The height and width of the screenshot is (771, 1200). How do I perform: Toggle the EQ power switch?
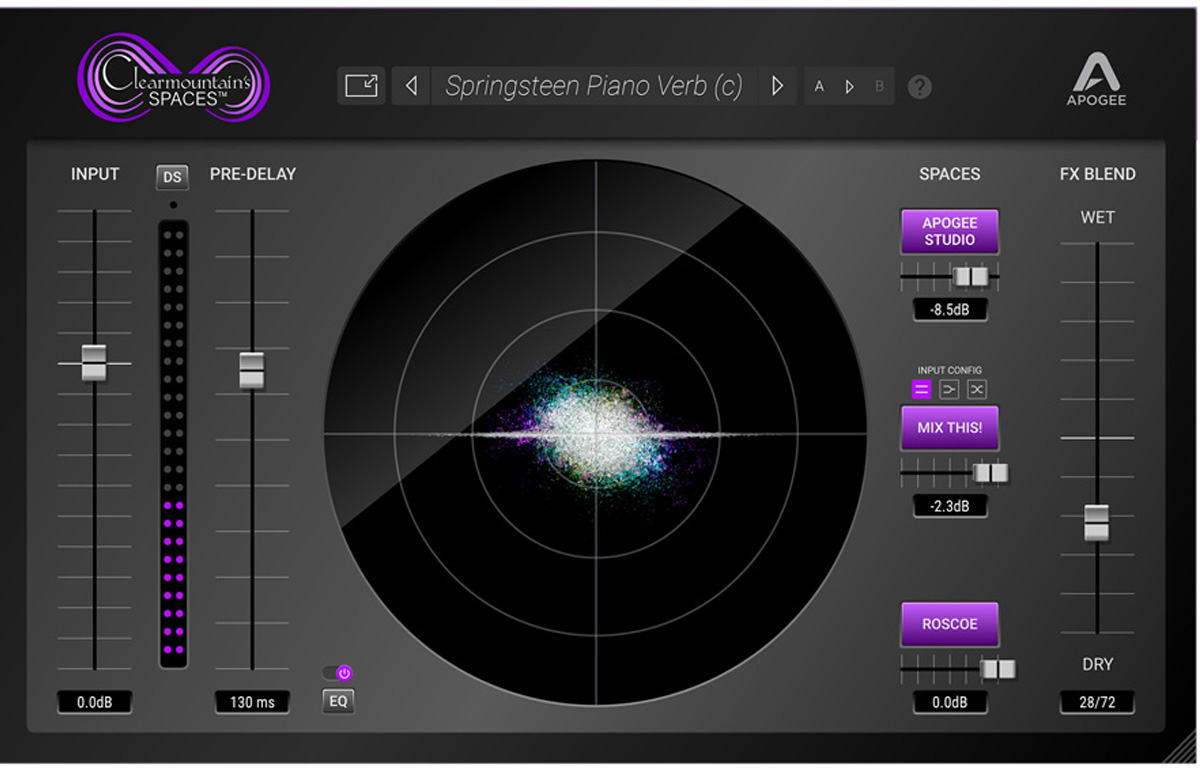(x=339, y=673)
